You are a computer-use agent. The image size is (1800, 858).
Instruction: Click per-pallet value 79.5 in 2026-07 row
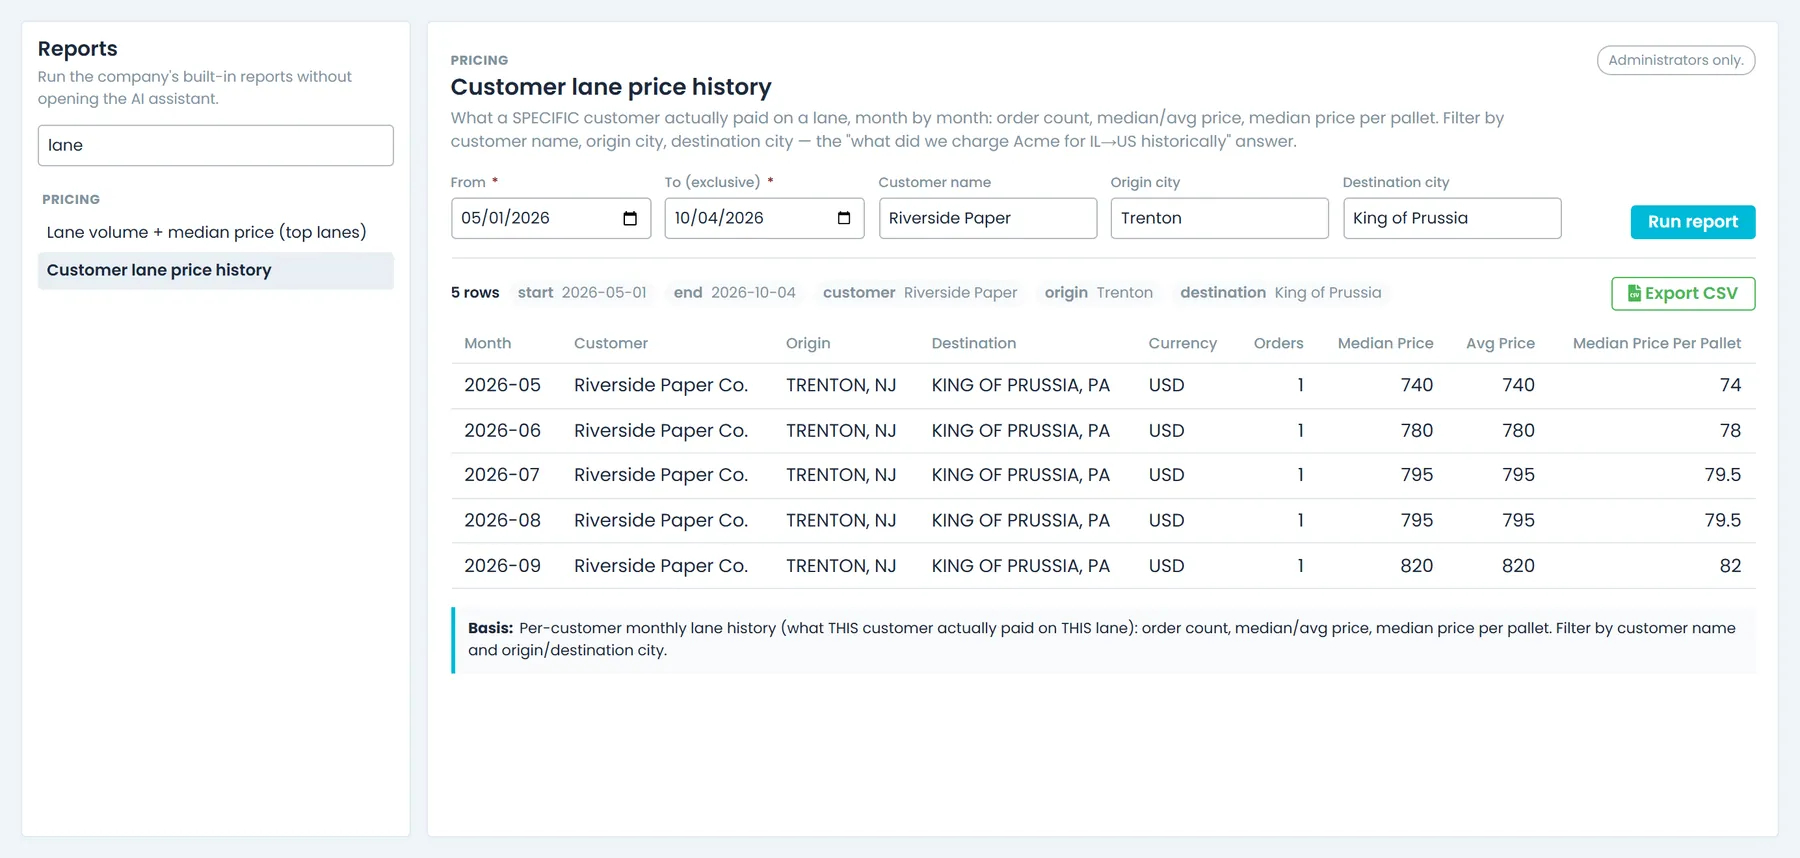coord(1723,475)
